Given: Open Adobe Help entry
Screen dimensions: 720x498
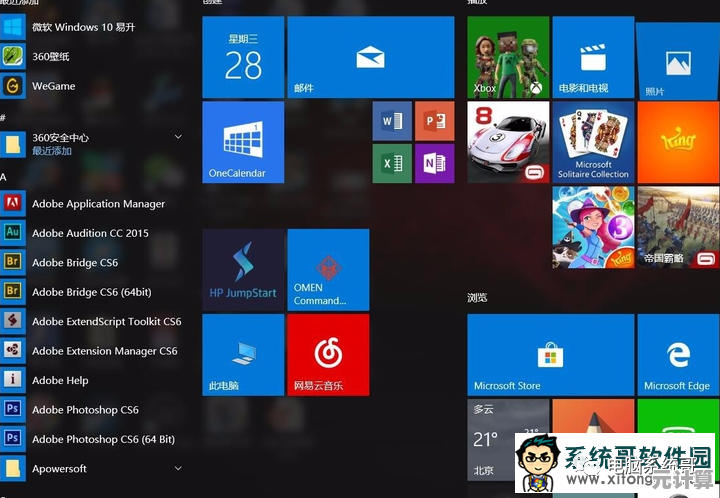Looking at the screenshot, I should (94, 380).
